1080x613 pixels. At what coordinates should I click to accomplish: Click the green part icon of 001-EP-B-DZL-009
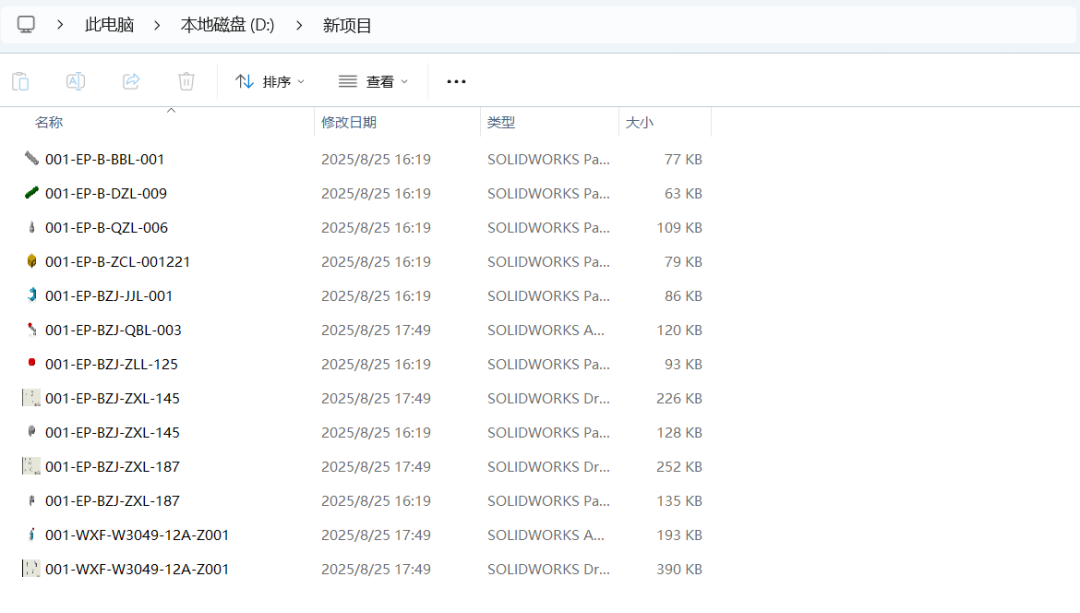[x=32, y=193]
